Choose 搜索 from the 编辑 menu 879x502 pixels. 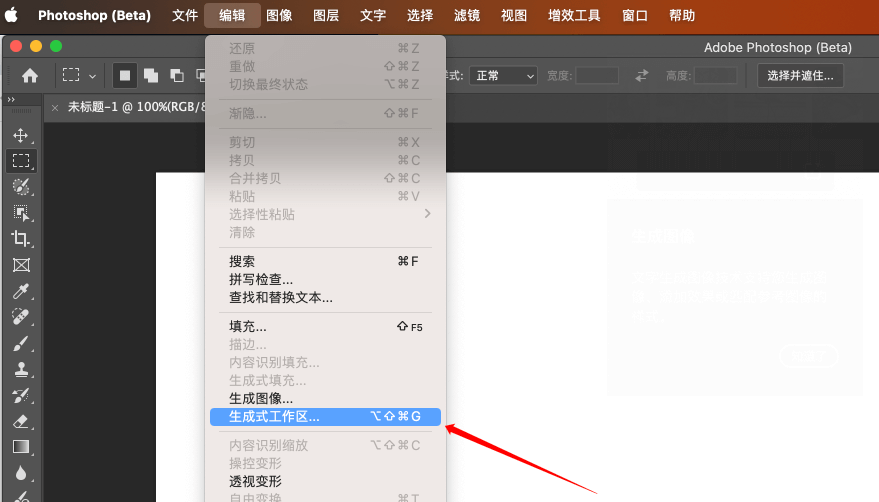click(325, 261)
